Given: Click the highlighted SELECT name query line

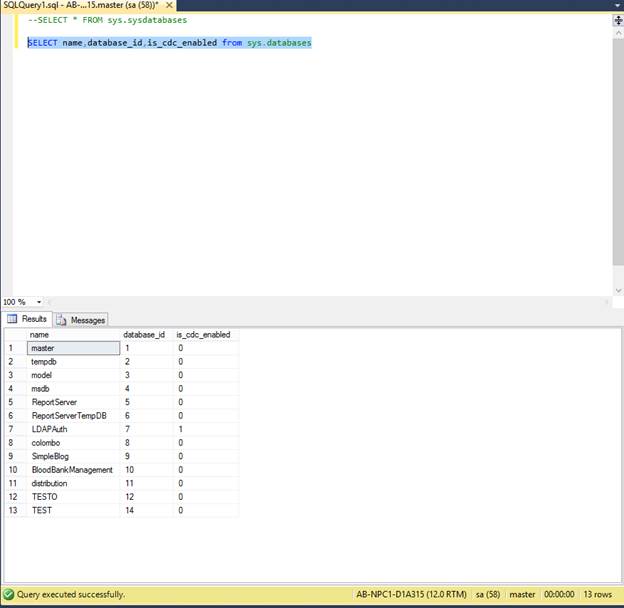Looking at the screenshot, I should coord(170,43).
